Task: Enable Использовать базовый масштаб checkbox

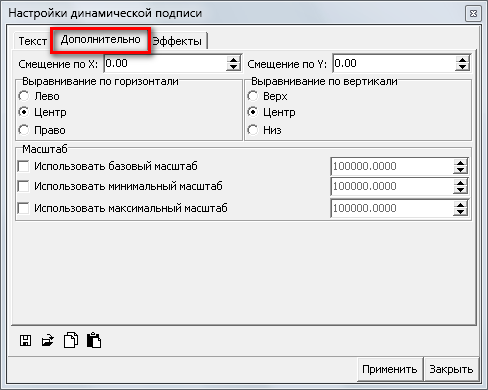Action: (23, 166)
